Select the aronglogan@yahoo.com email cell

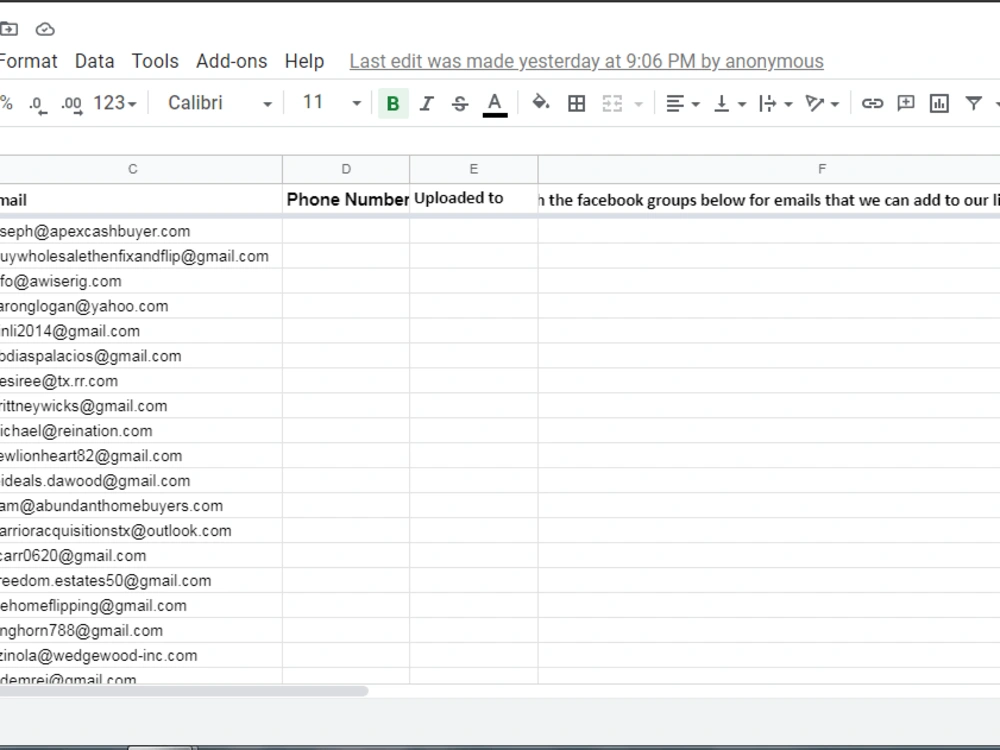click(141, 306)
